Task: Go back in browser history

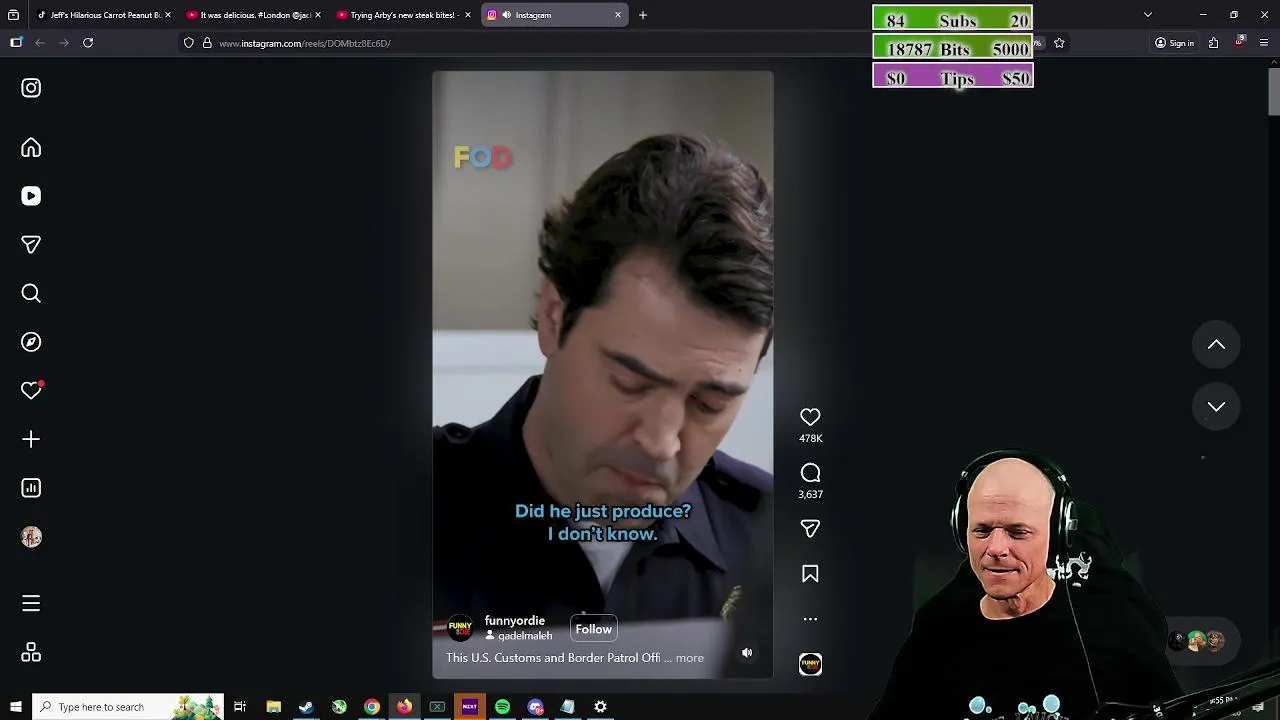Action: coord(40,43)
